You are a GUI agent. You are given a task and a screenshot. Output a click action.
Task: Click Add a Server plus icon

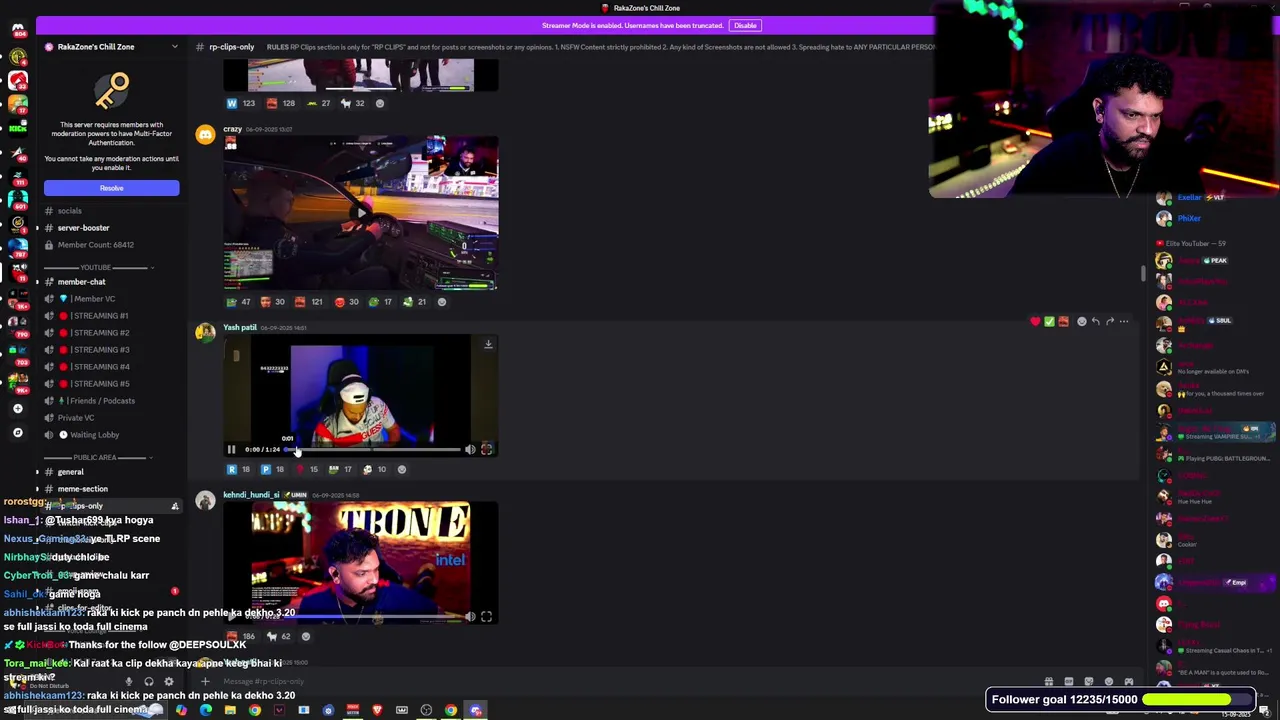[18, 408]
